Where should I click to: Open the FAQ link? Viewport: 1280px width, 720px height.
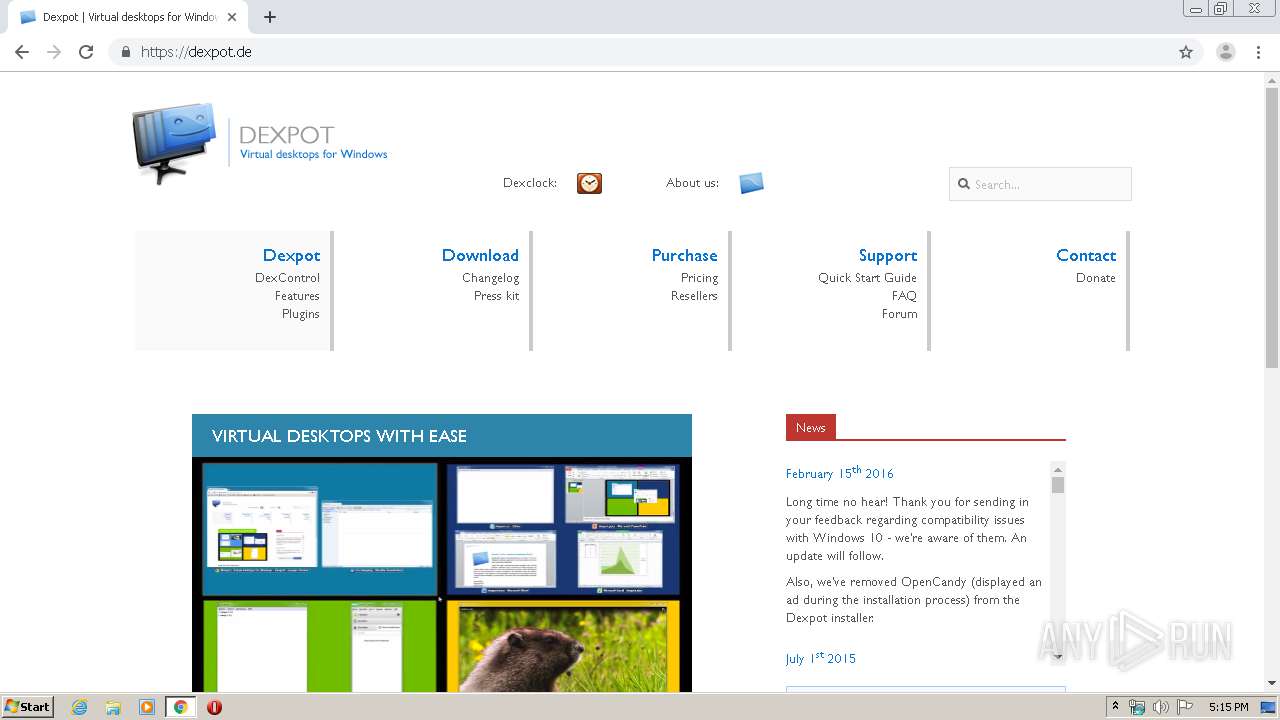coord(904,296)
